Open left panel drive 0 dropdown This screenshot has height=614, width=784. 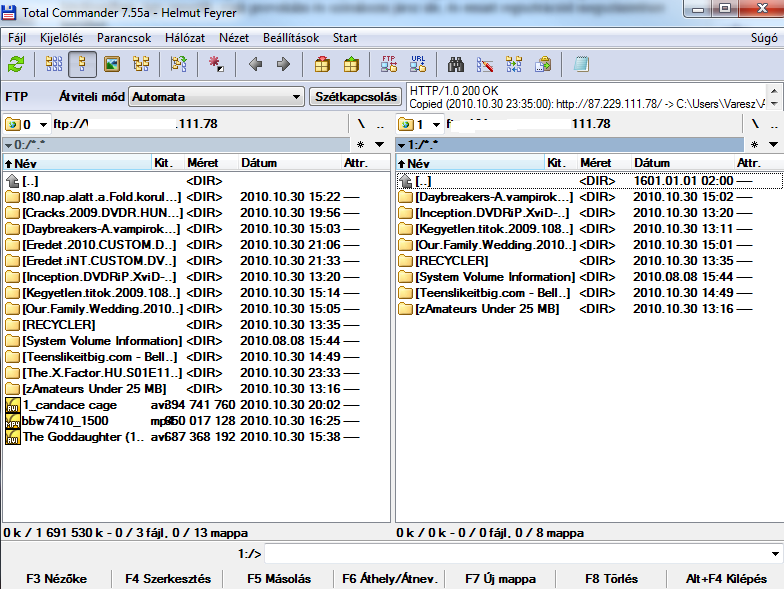[27, 124]
